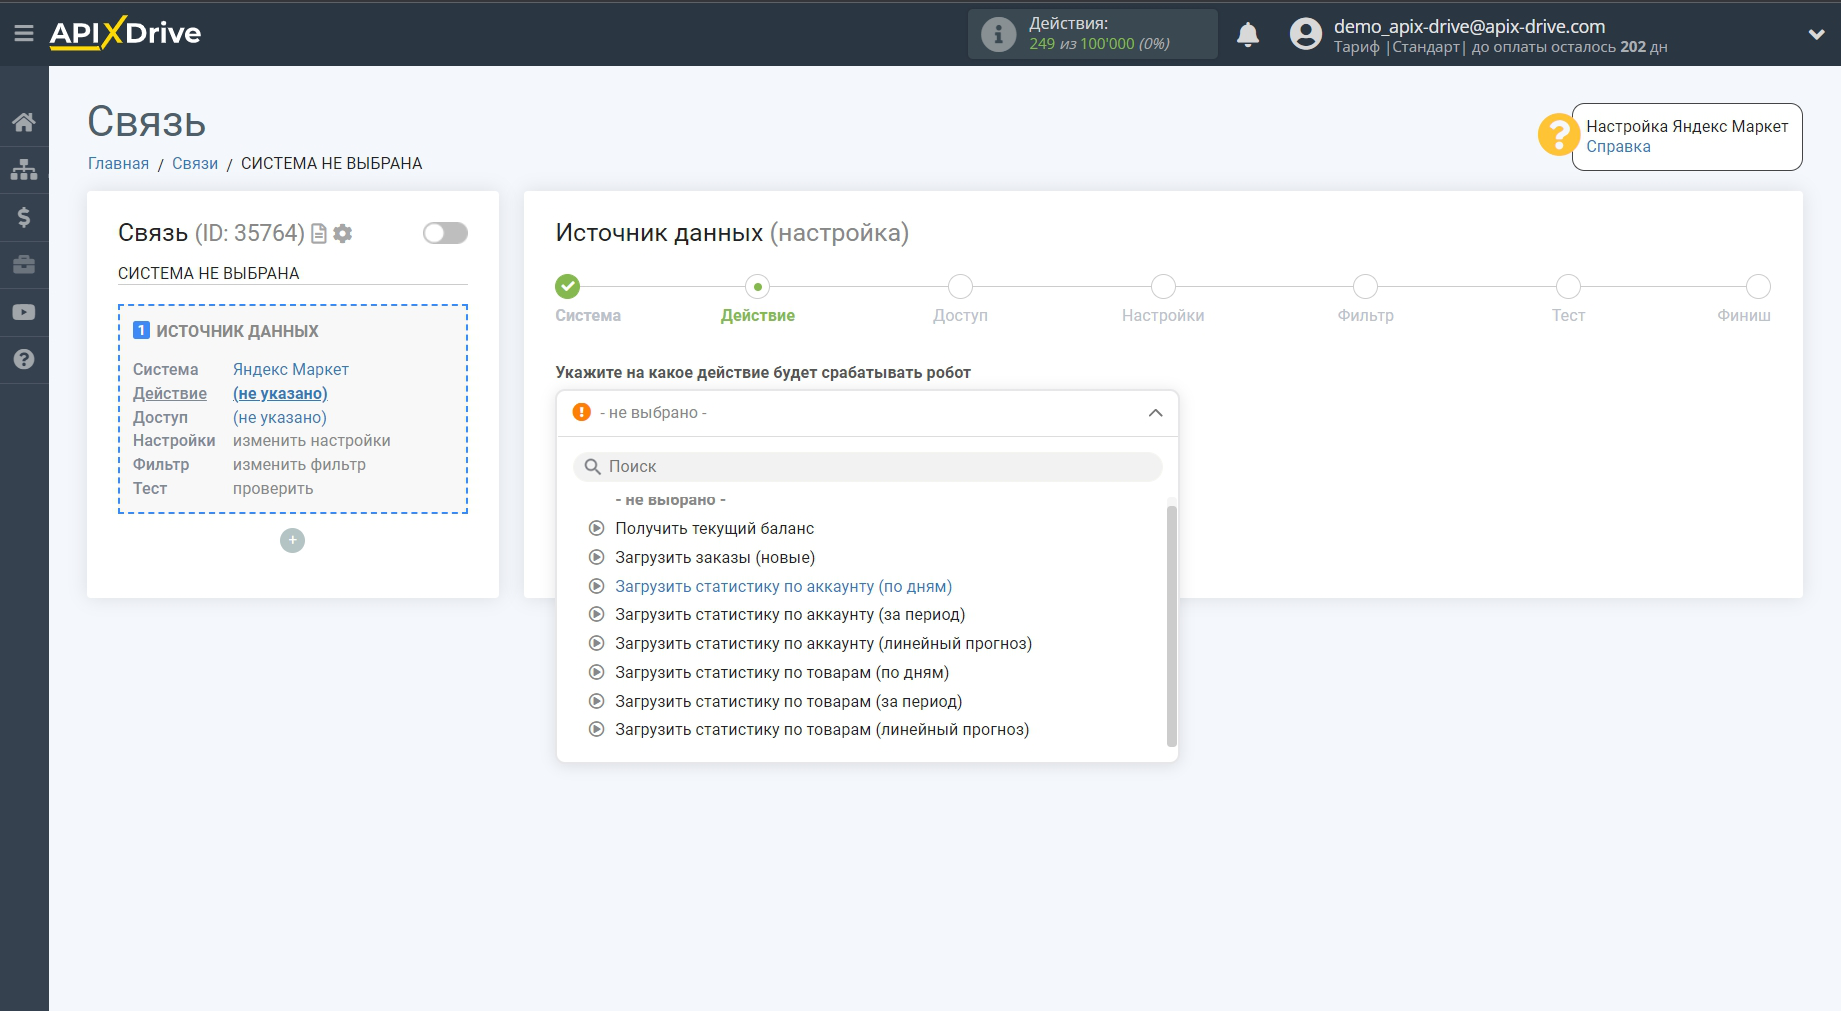Click the dropdown list scrollbar
This screenshot has height=1011, width=1841.
pyautogui.click(x=1171, y=625)
